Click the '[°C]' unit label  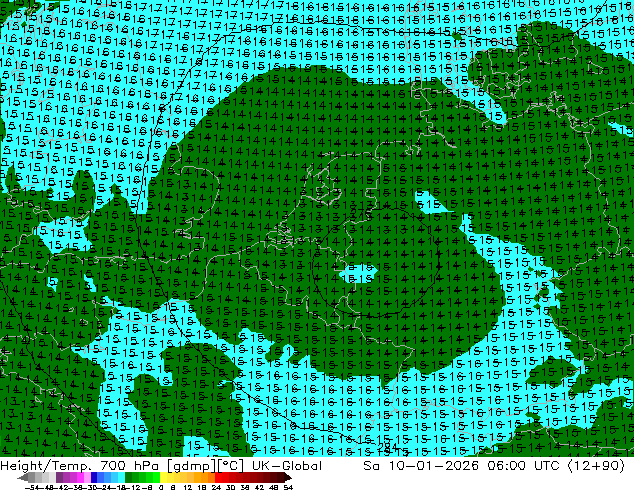pos(230,466)
